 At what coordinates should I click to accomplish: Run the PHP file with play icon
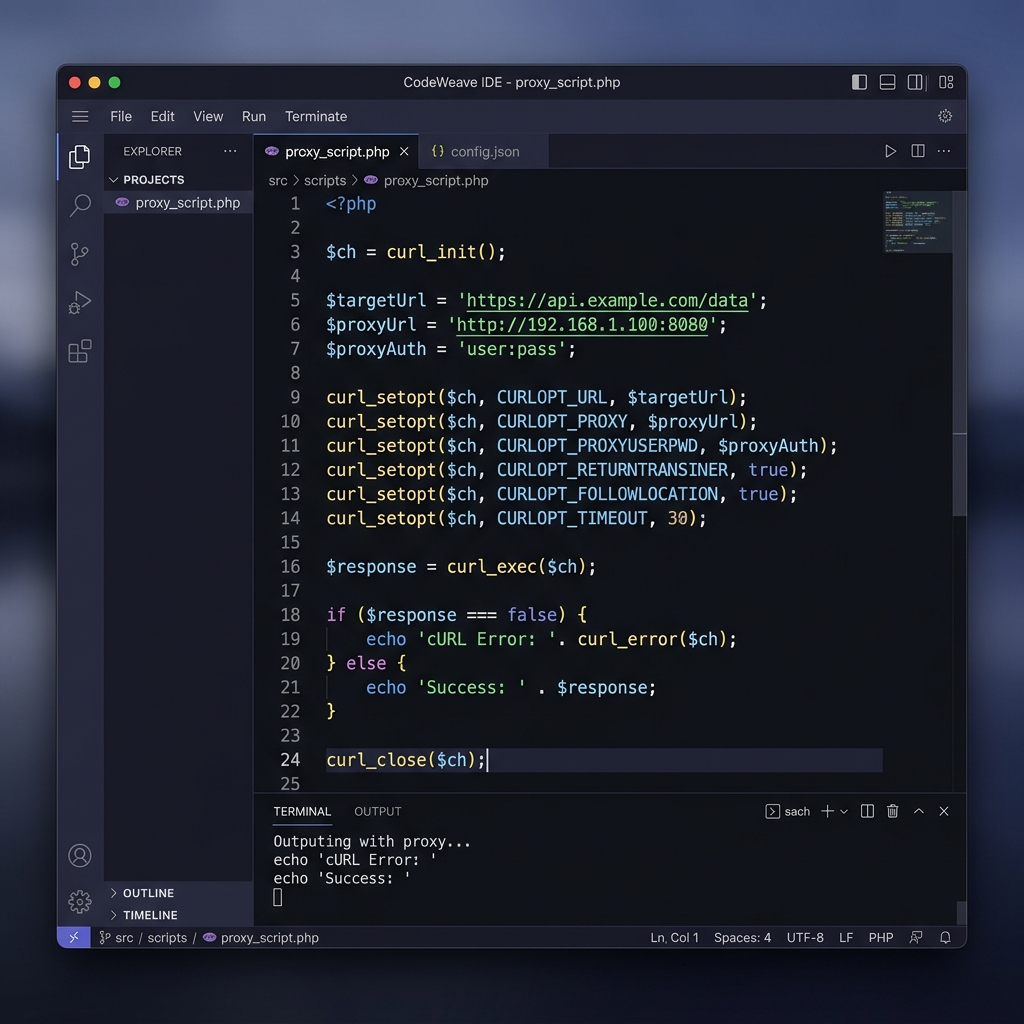pos(890,152)
